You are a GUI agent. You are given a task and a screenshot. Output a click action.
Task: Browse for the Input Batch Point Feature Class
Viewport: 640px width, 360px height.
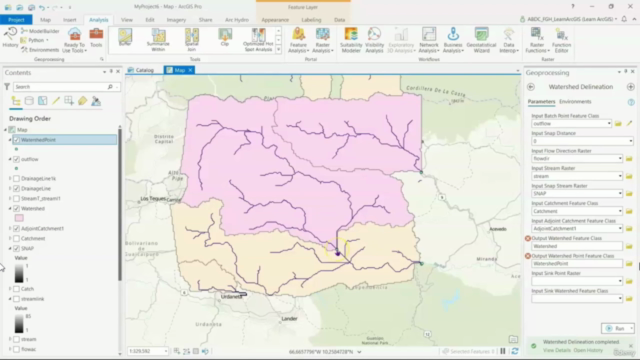[x=618, y=123]
